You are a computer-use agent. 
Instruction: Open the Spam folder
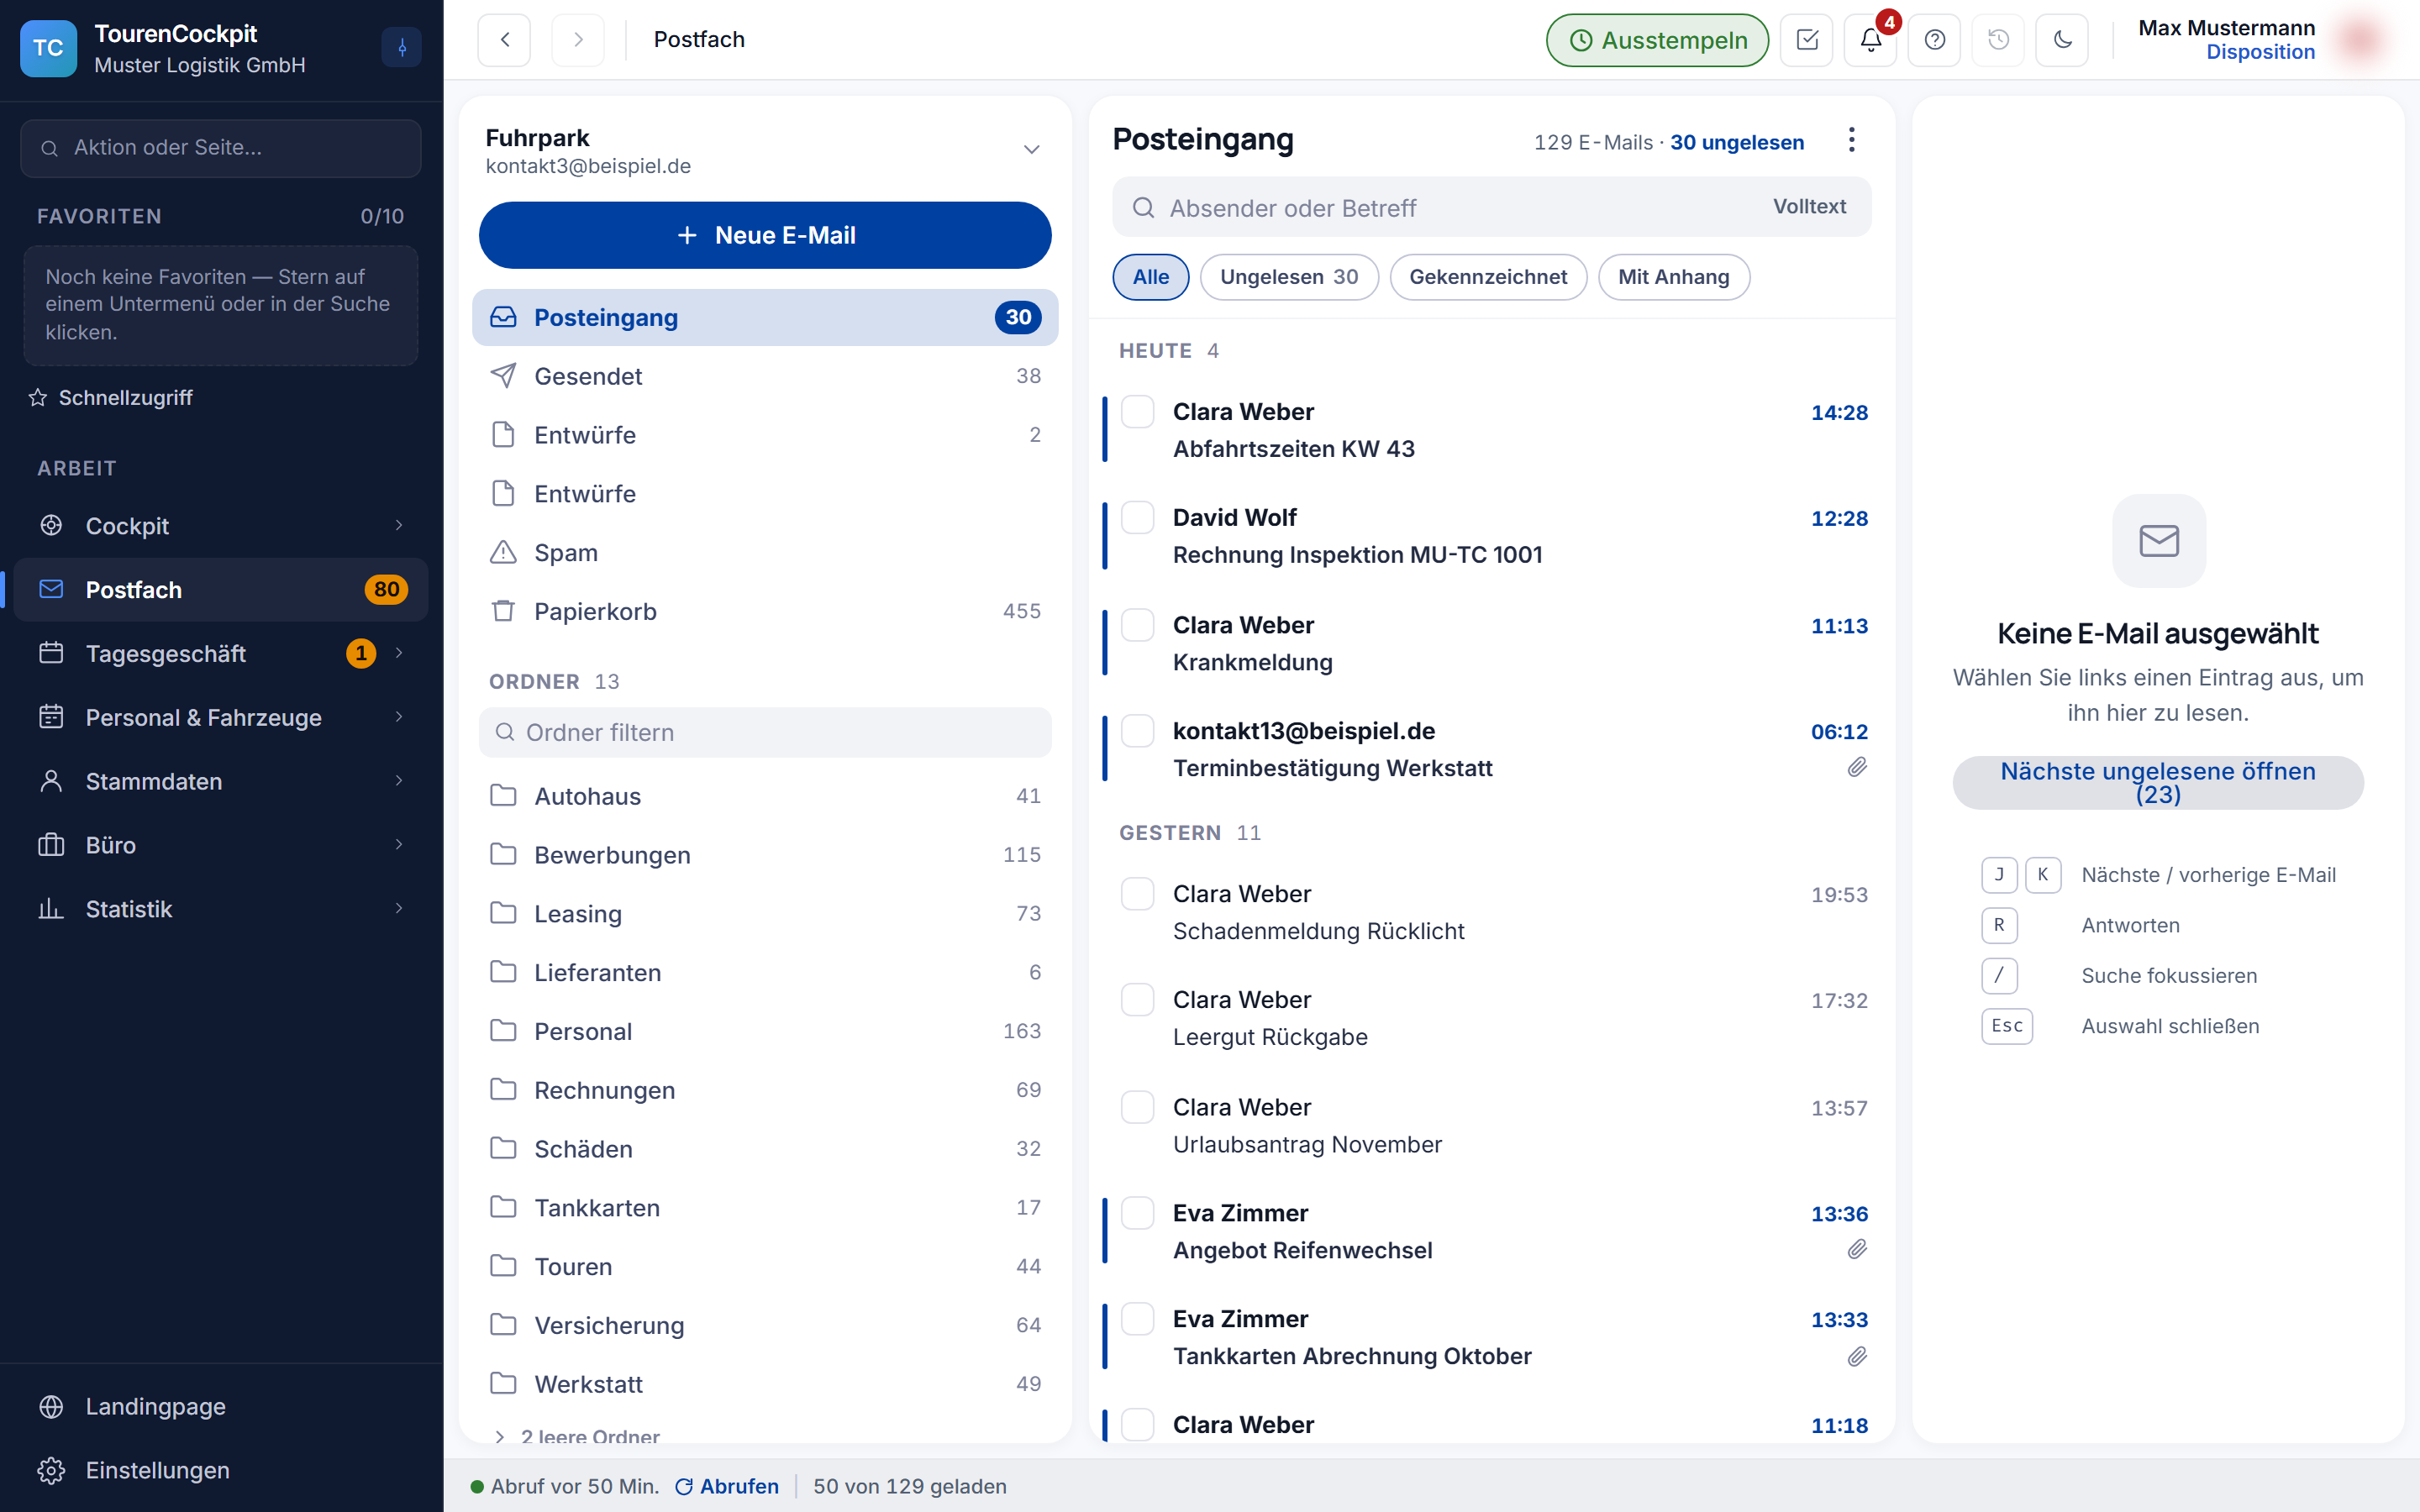tap(765, 553)
